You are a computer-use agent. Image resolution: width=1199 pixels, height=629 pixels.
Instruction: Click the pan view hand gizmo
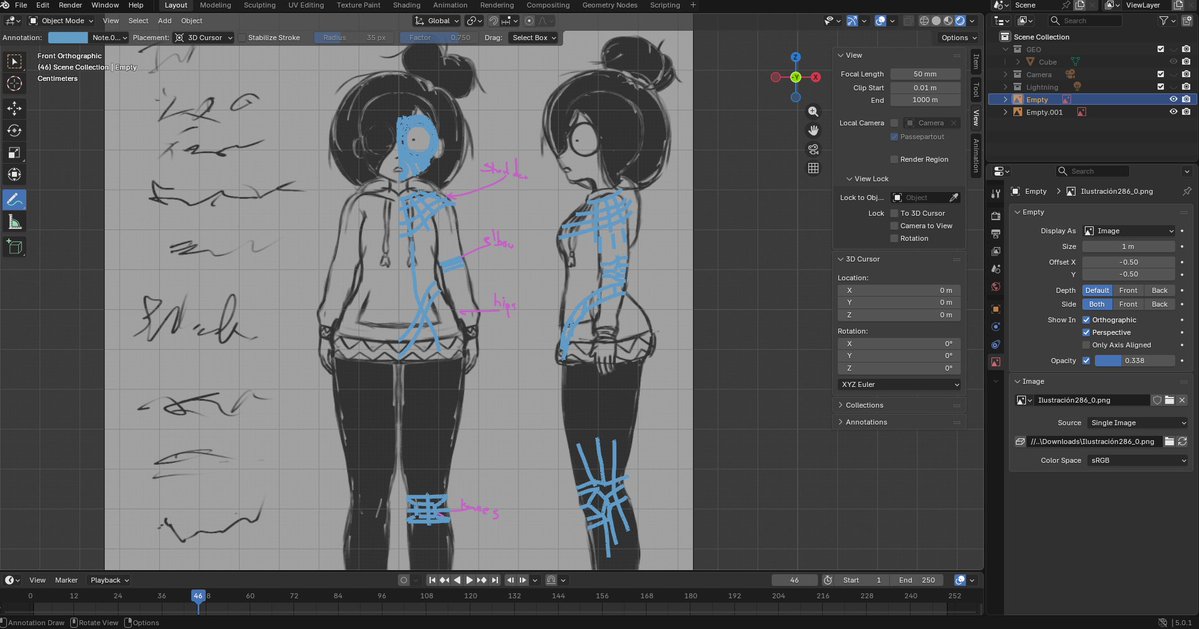point(813,131)
